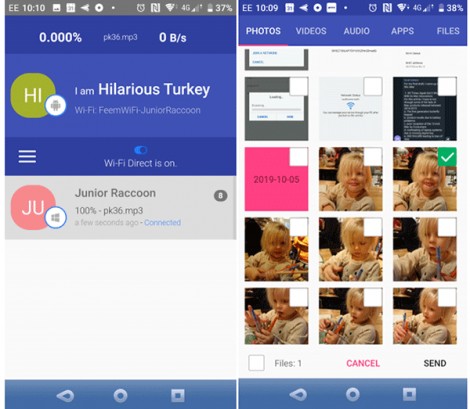Tap the JU avatar of Junior Raccoon
The width and height of the screenshot is (470, 409).
(x=33, y=207)
